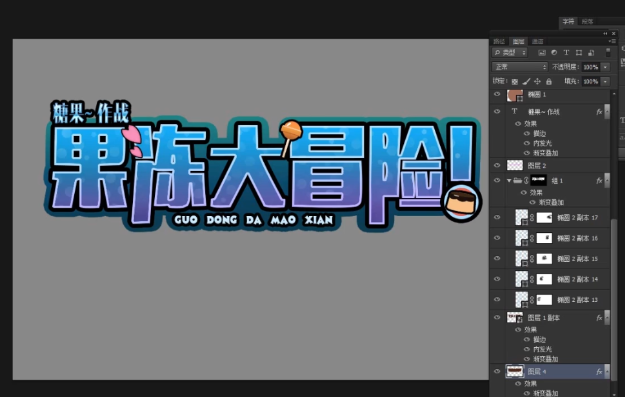Click lock image pixels brush icon
The height and width of the screenshot is (397, 625).
tap(526, 82)
